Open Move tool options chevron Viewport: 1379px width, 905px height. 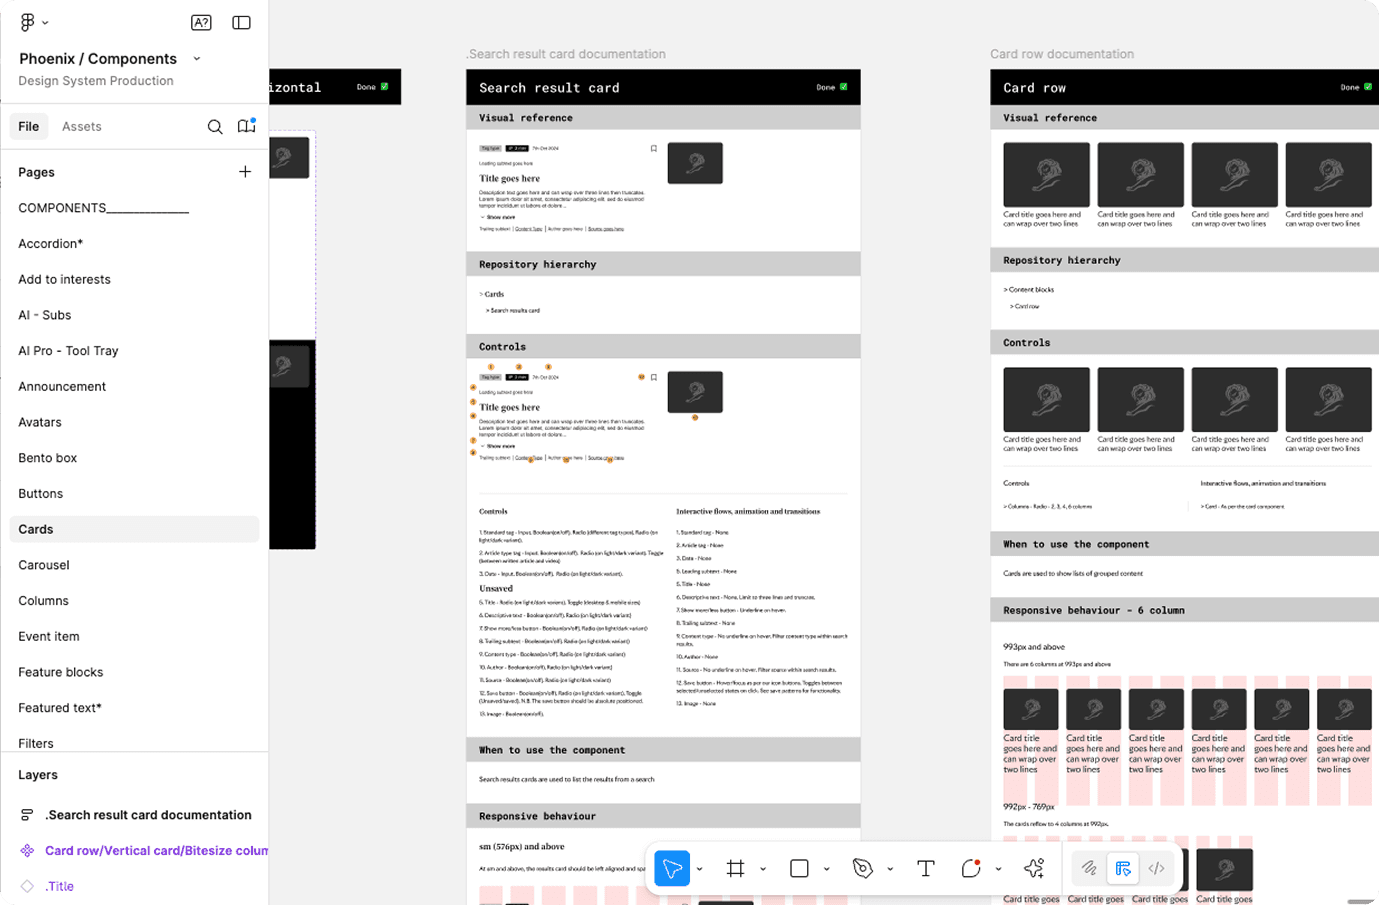699,869
